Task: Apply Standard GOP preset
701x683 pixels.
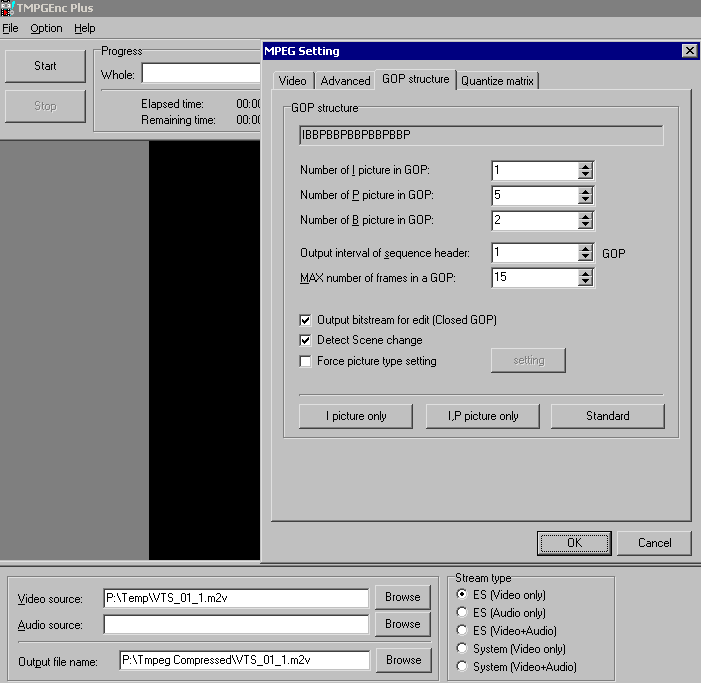Action: (x=608, y=416)
